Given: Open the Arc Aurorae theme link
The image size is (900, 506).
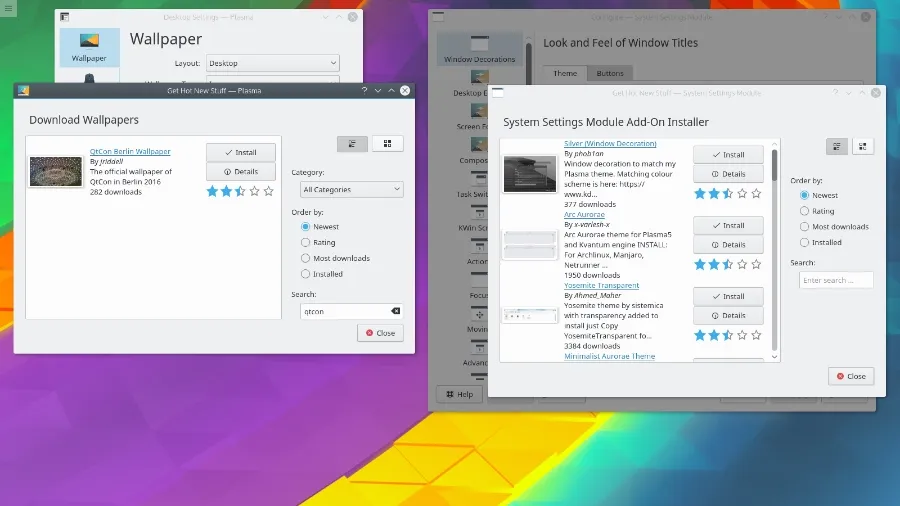Looking at the screenshot, I should coord(584,215).
